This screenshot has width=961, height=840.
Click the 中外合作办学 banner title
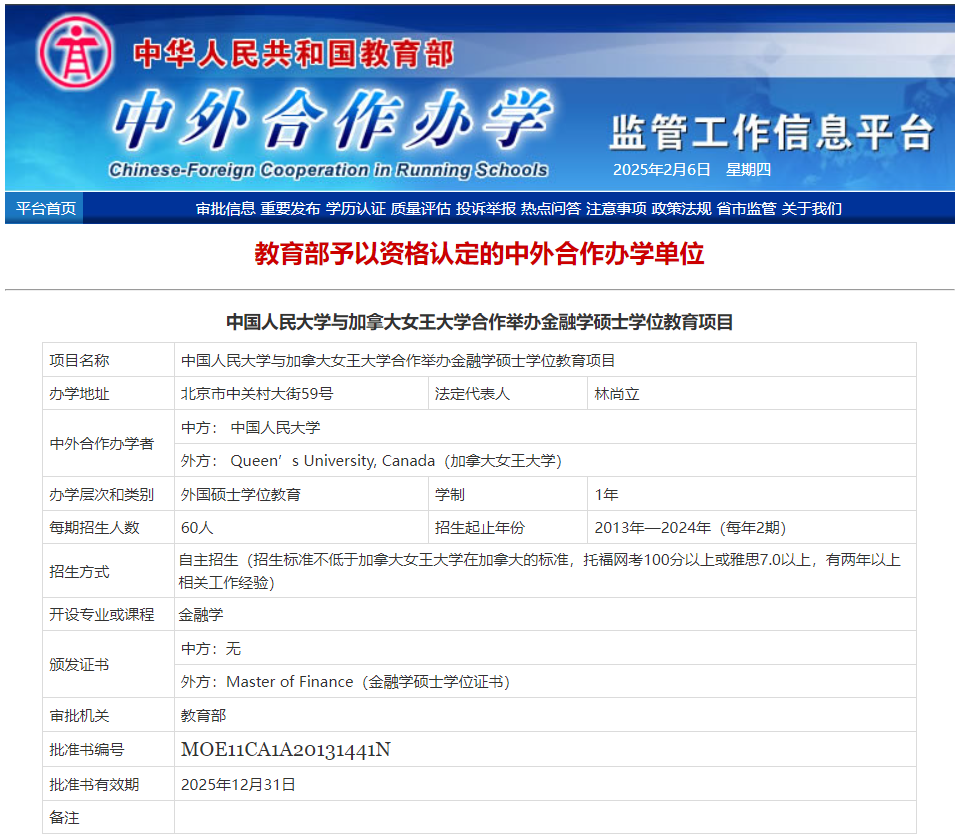pos(333,119)
